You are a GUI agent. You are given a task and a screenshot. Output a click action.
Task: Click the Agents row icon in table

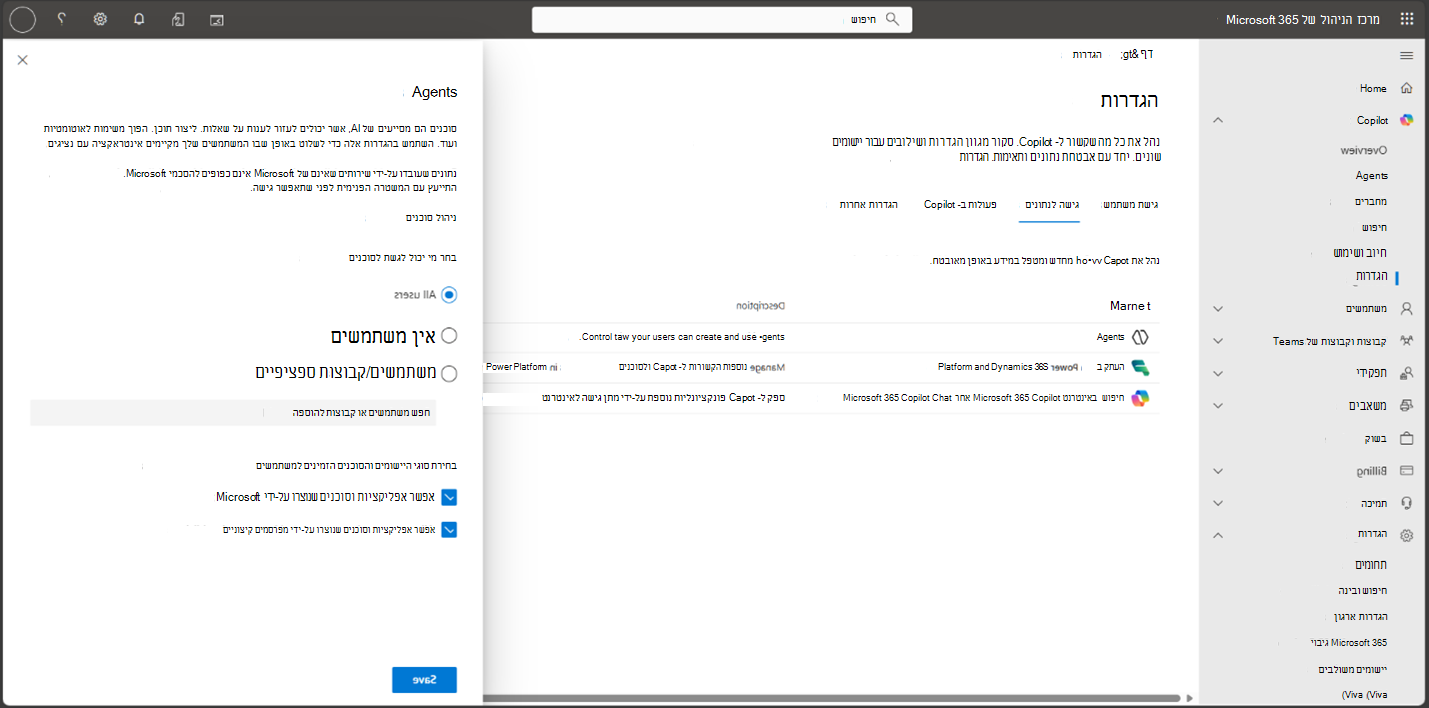point(1140,337)
